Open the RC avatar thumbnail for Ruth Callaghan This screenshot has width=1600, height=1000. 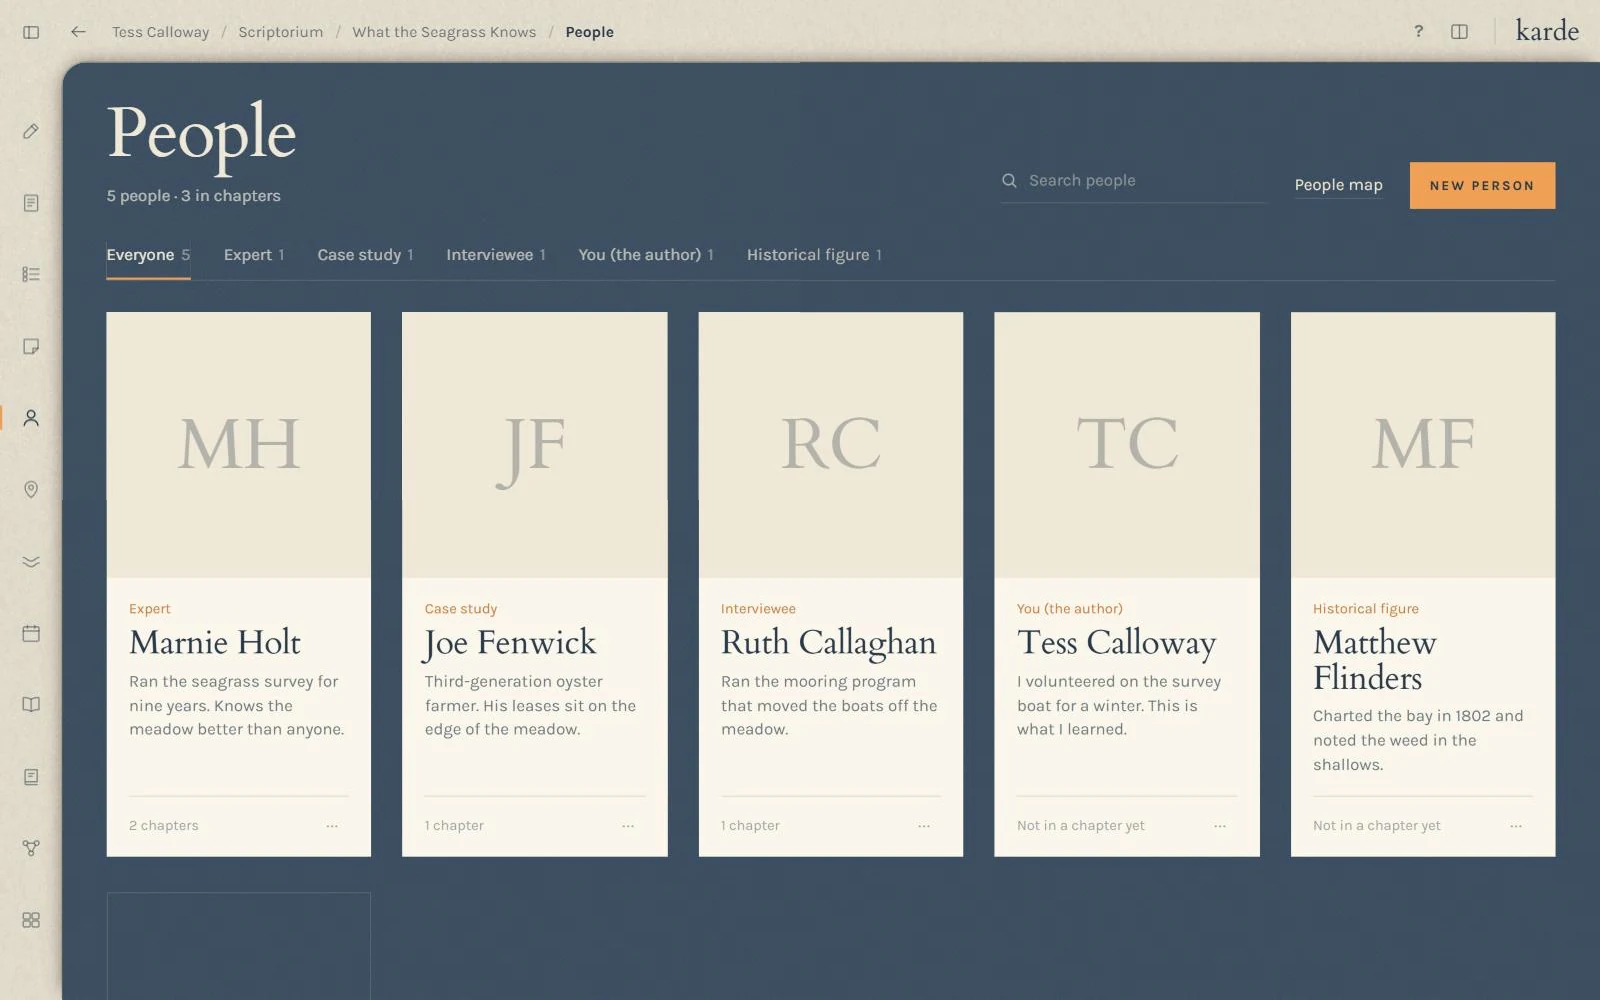pos(831,445)
